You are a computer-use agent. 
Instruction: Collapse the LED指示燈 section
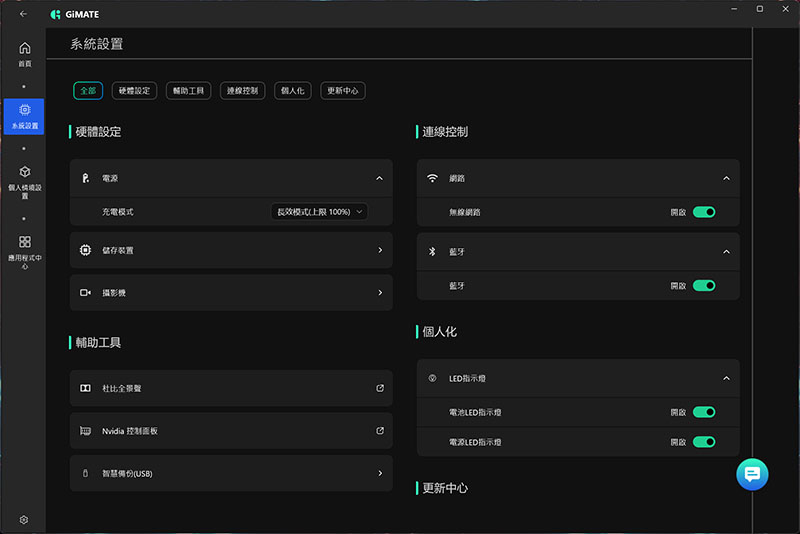coord(726,379)
